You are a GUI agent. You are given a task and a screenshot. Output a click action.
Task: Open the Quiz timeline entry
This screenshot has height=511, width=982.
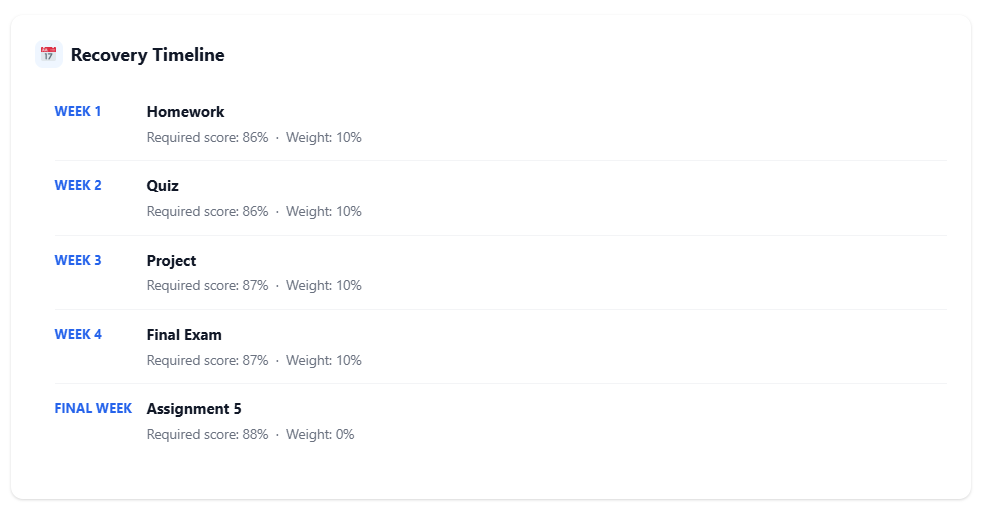coord(163,186)
